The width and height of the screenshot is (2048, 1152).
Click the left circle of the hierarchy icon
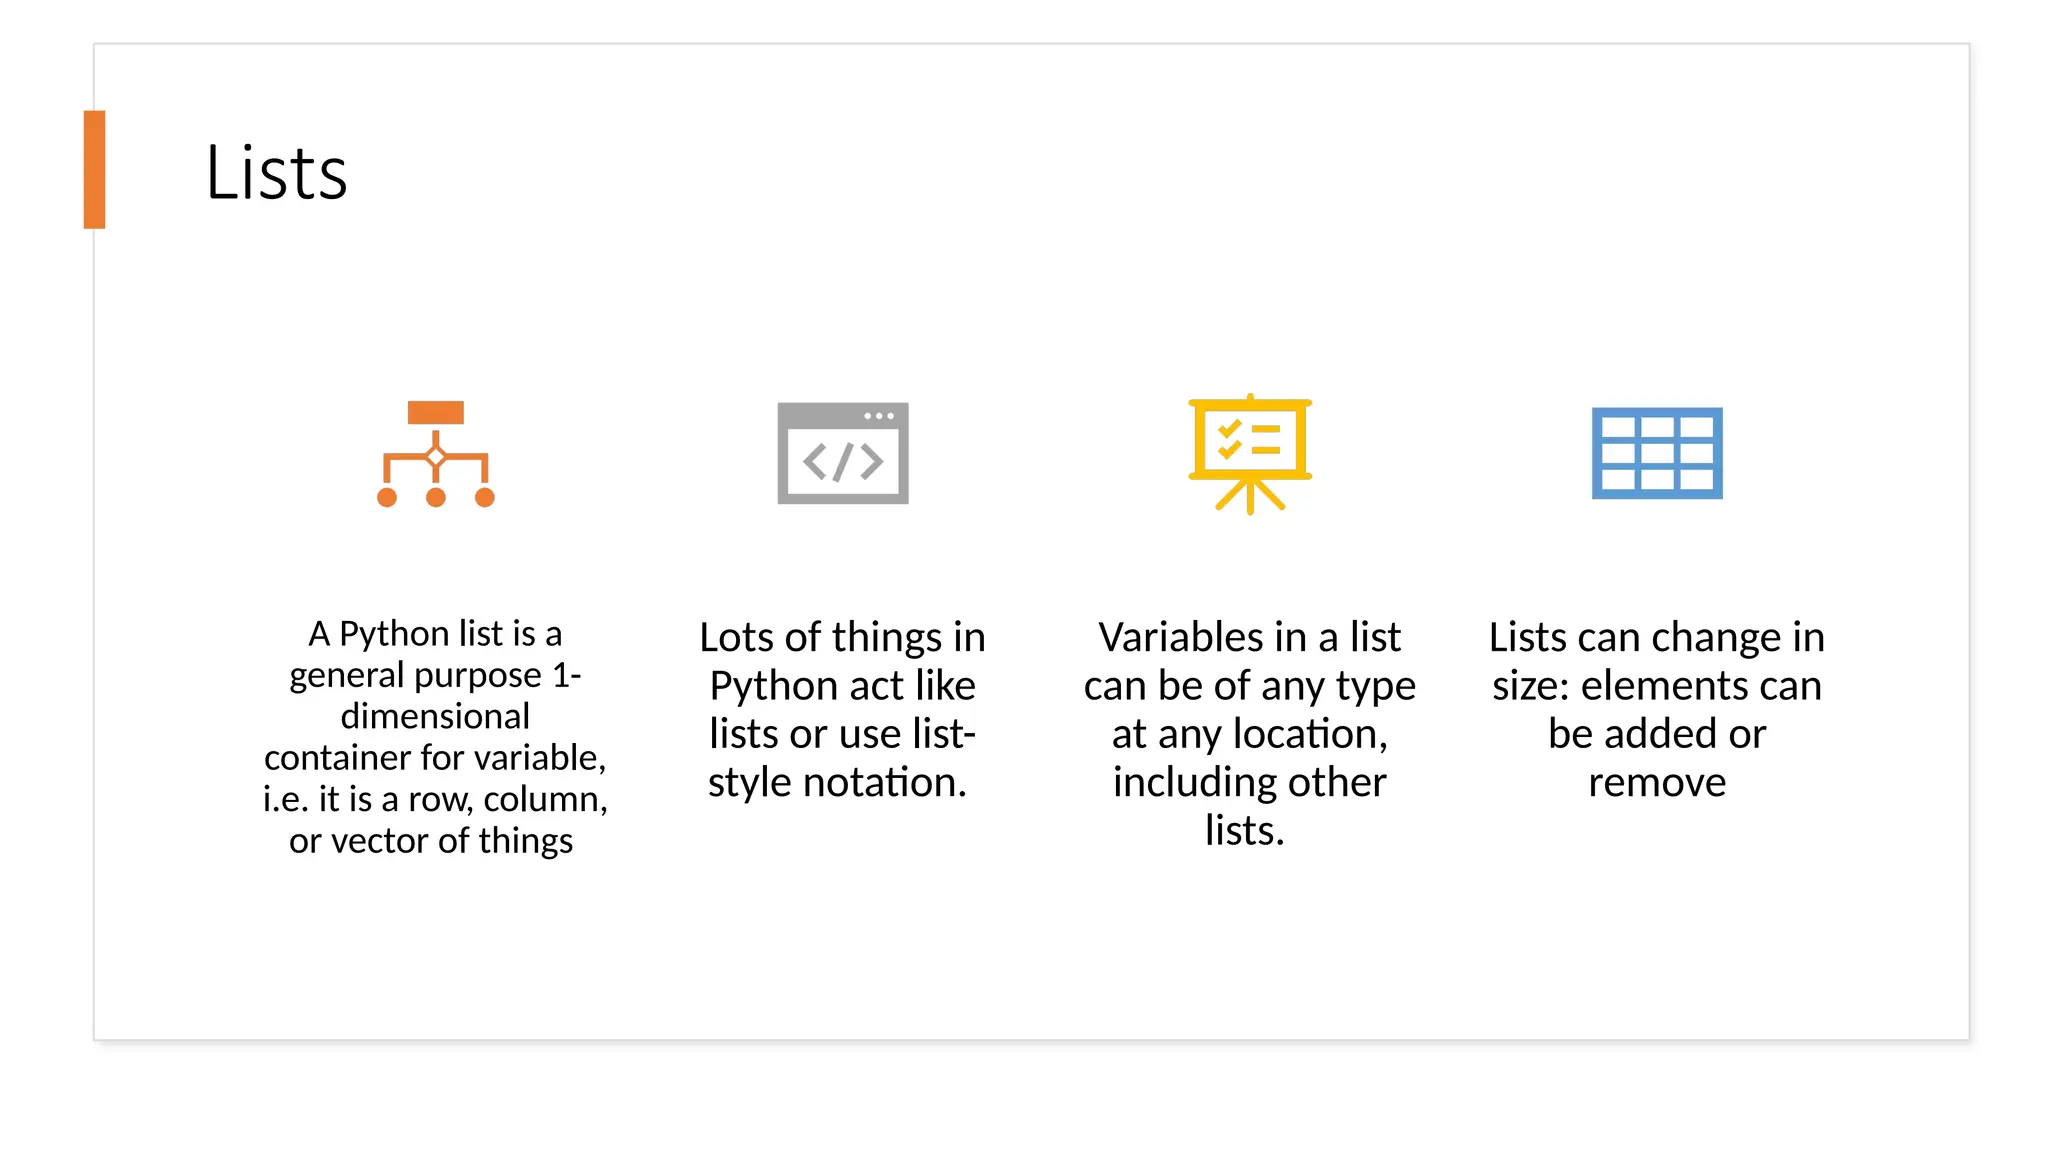pyautogui.click(x=387, y=497)
